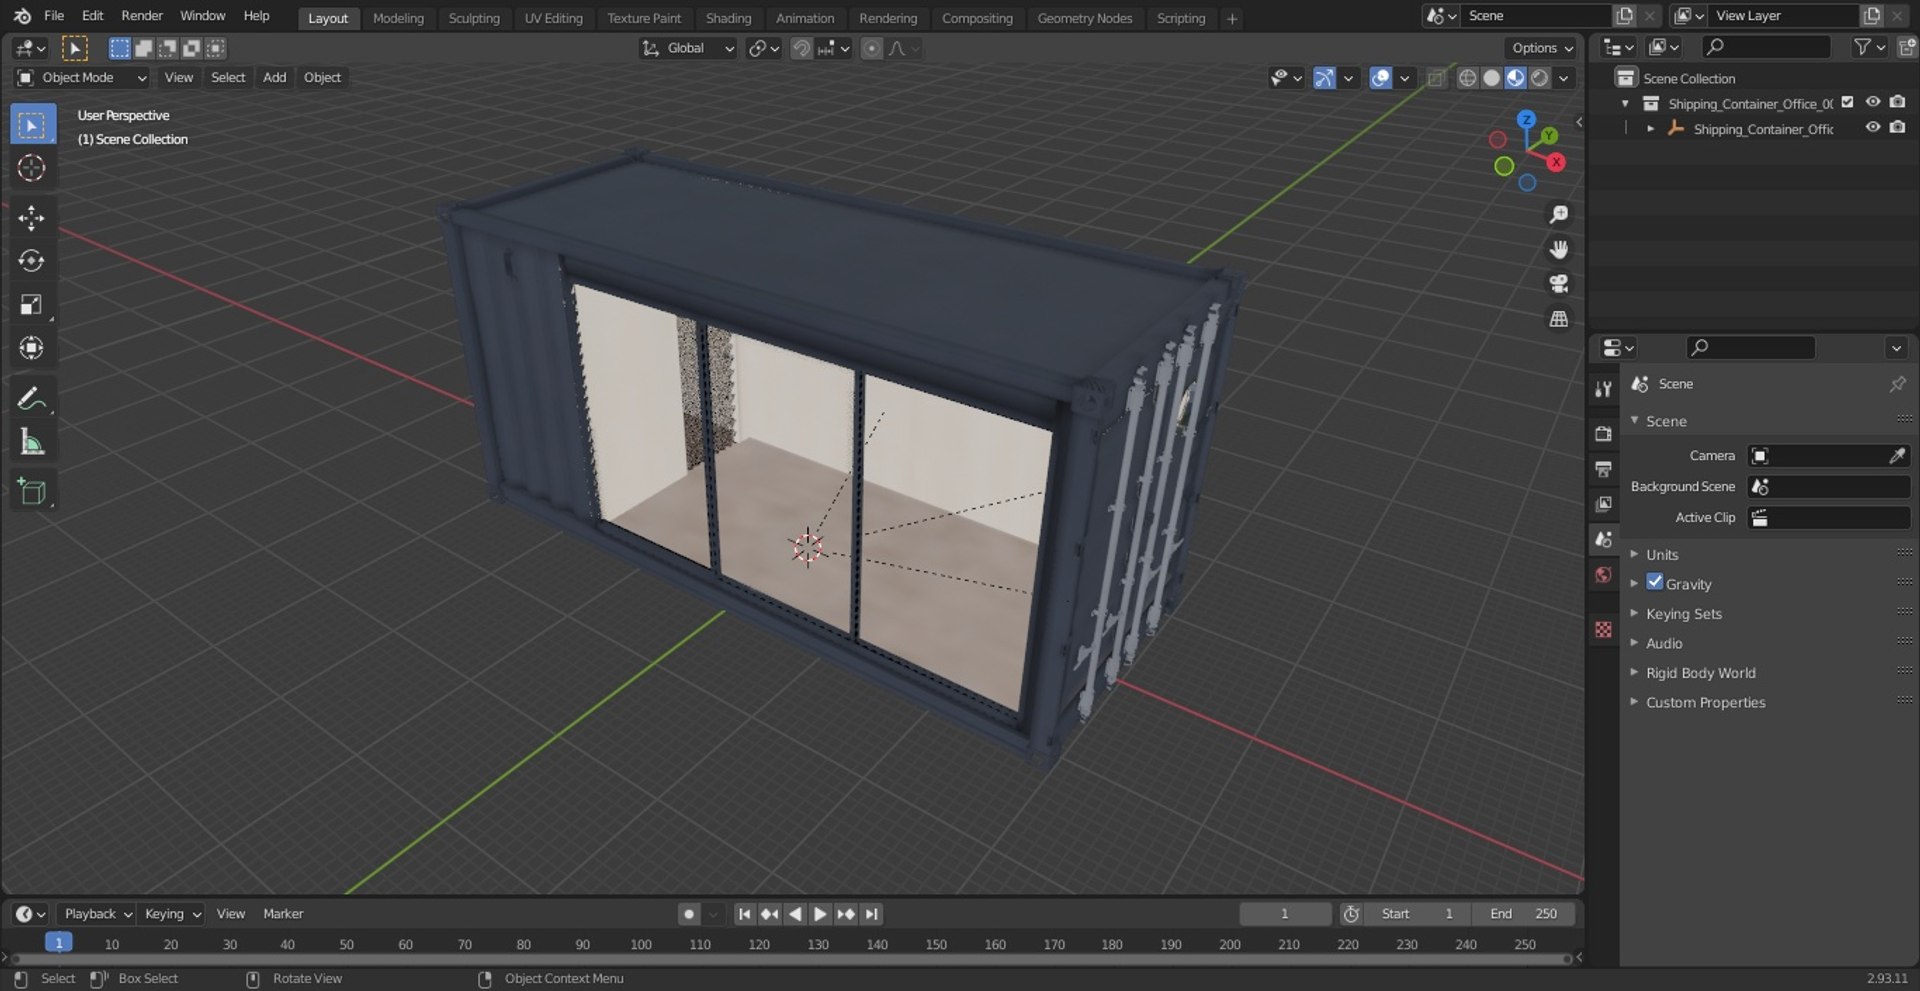Click End frame 250 field
Screen dimensions: 1920x991
pos(1523,914)
